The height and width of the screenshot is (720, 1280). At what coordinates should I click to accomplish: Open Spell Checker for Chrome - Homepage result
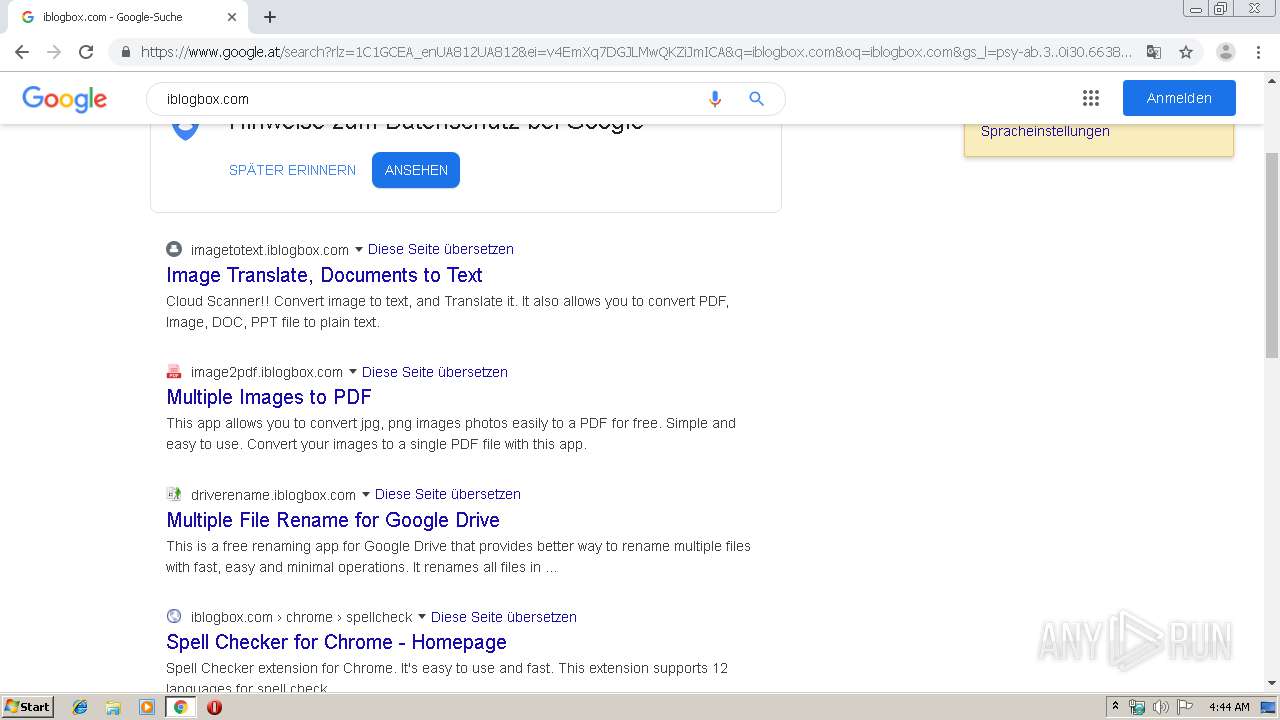point(336,642)
